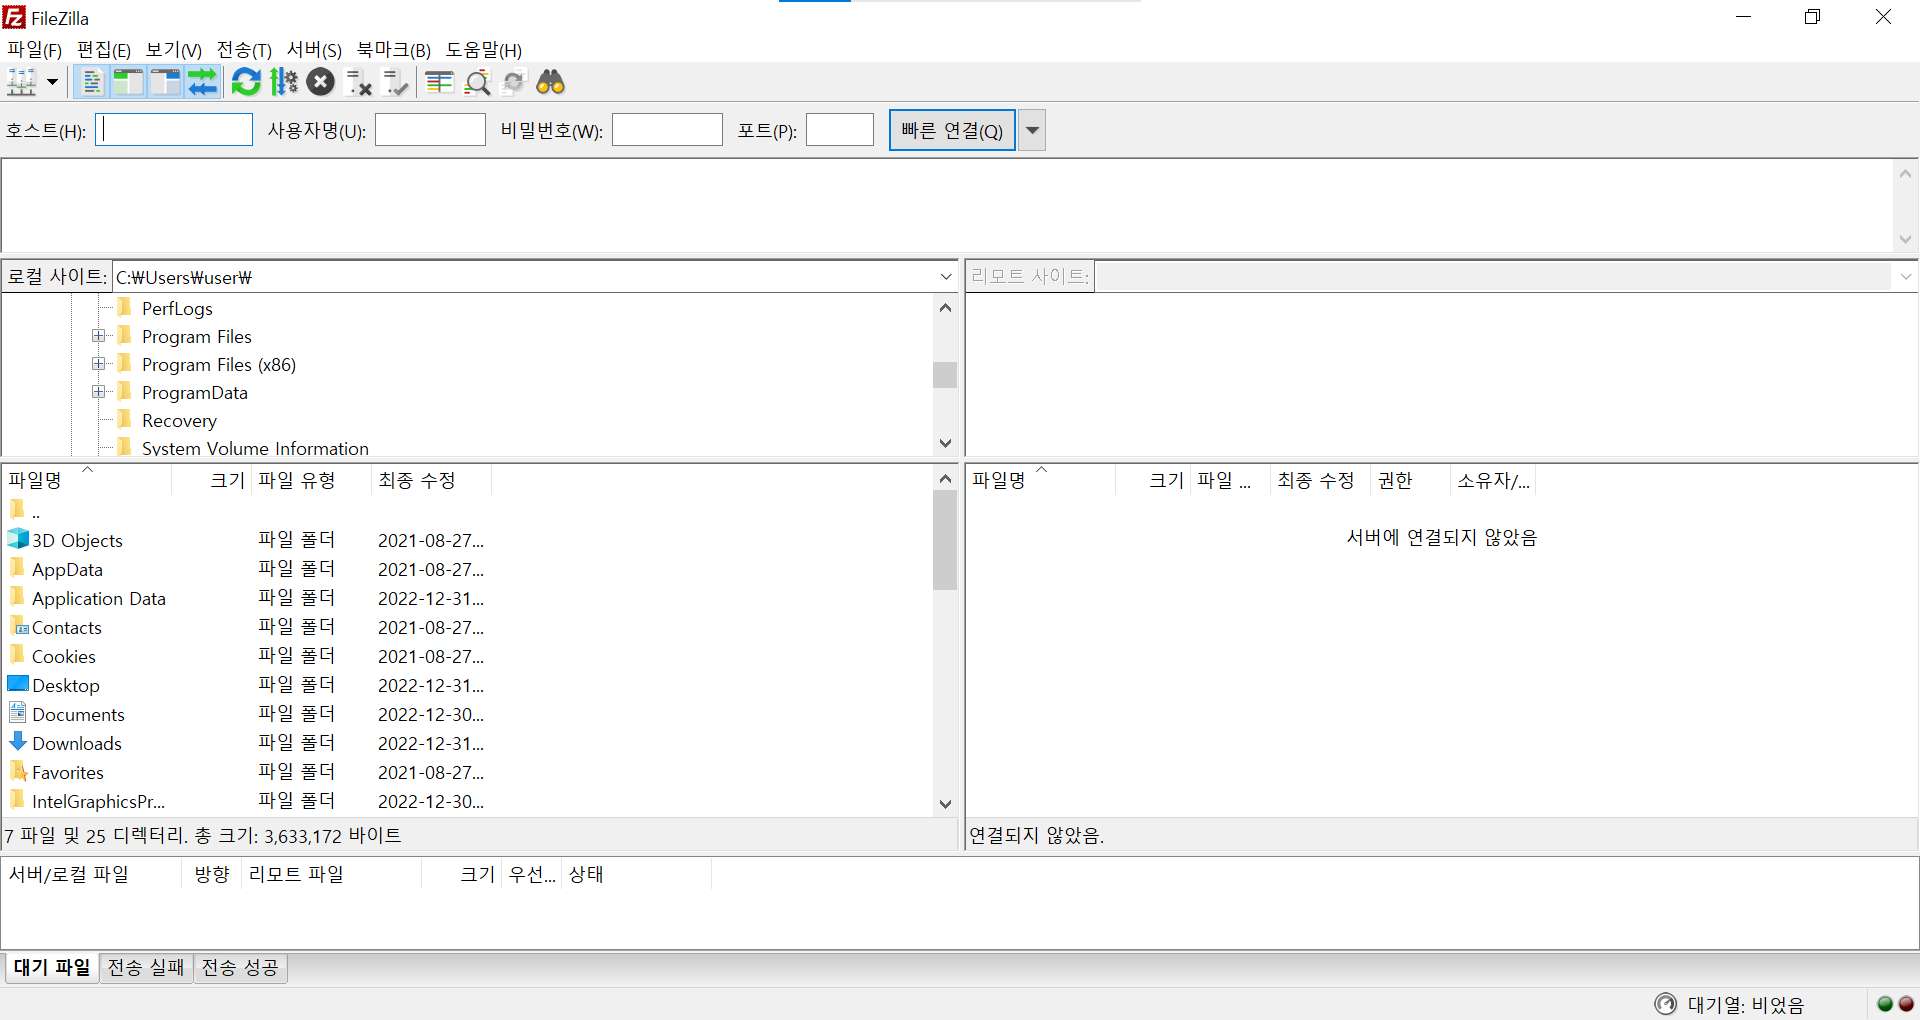Viewport: 1920px width, 1020px height.
Task: Open Site Manager dropdown arrow
Action: [x=52, y=82]
